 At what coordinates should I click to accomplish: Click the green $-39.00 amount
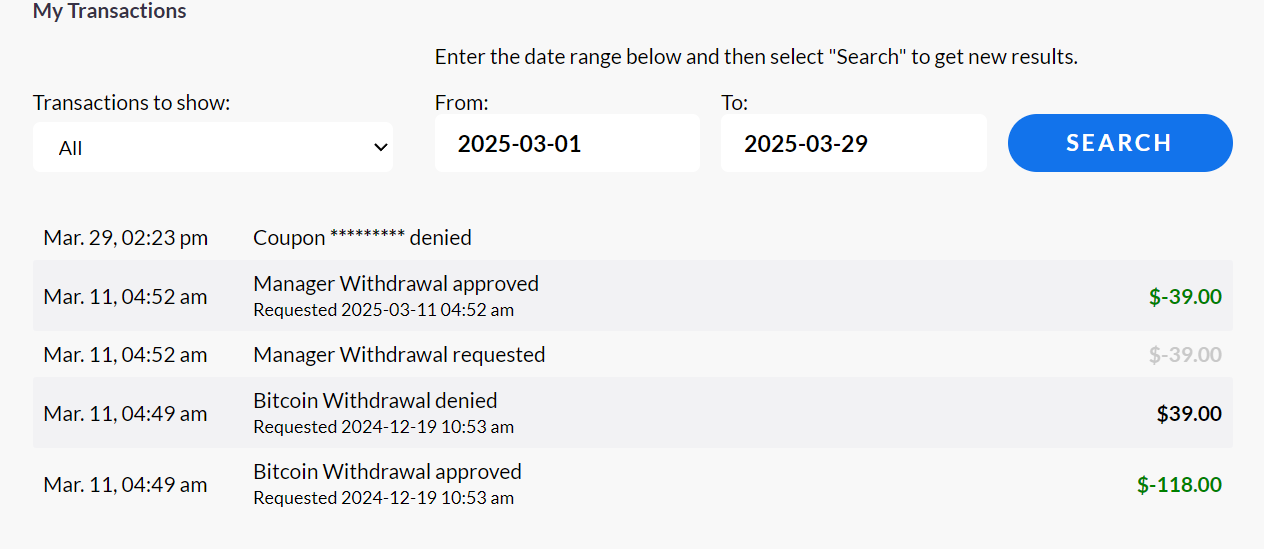point(1185,297)
